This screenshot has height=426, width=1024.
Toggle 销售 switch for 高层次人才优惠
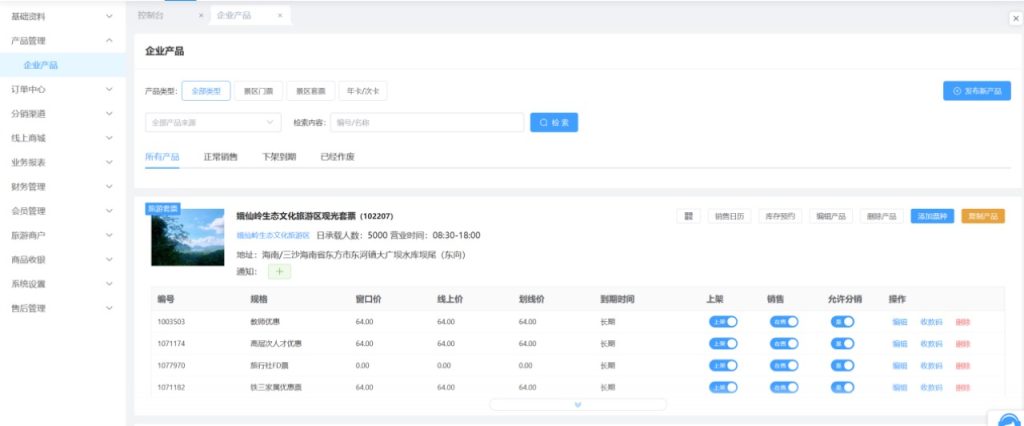[784, 344]
